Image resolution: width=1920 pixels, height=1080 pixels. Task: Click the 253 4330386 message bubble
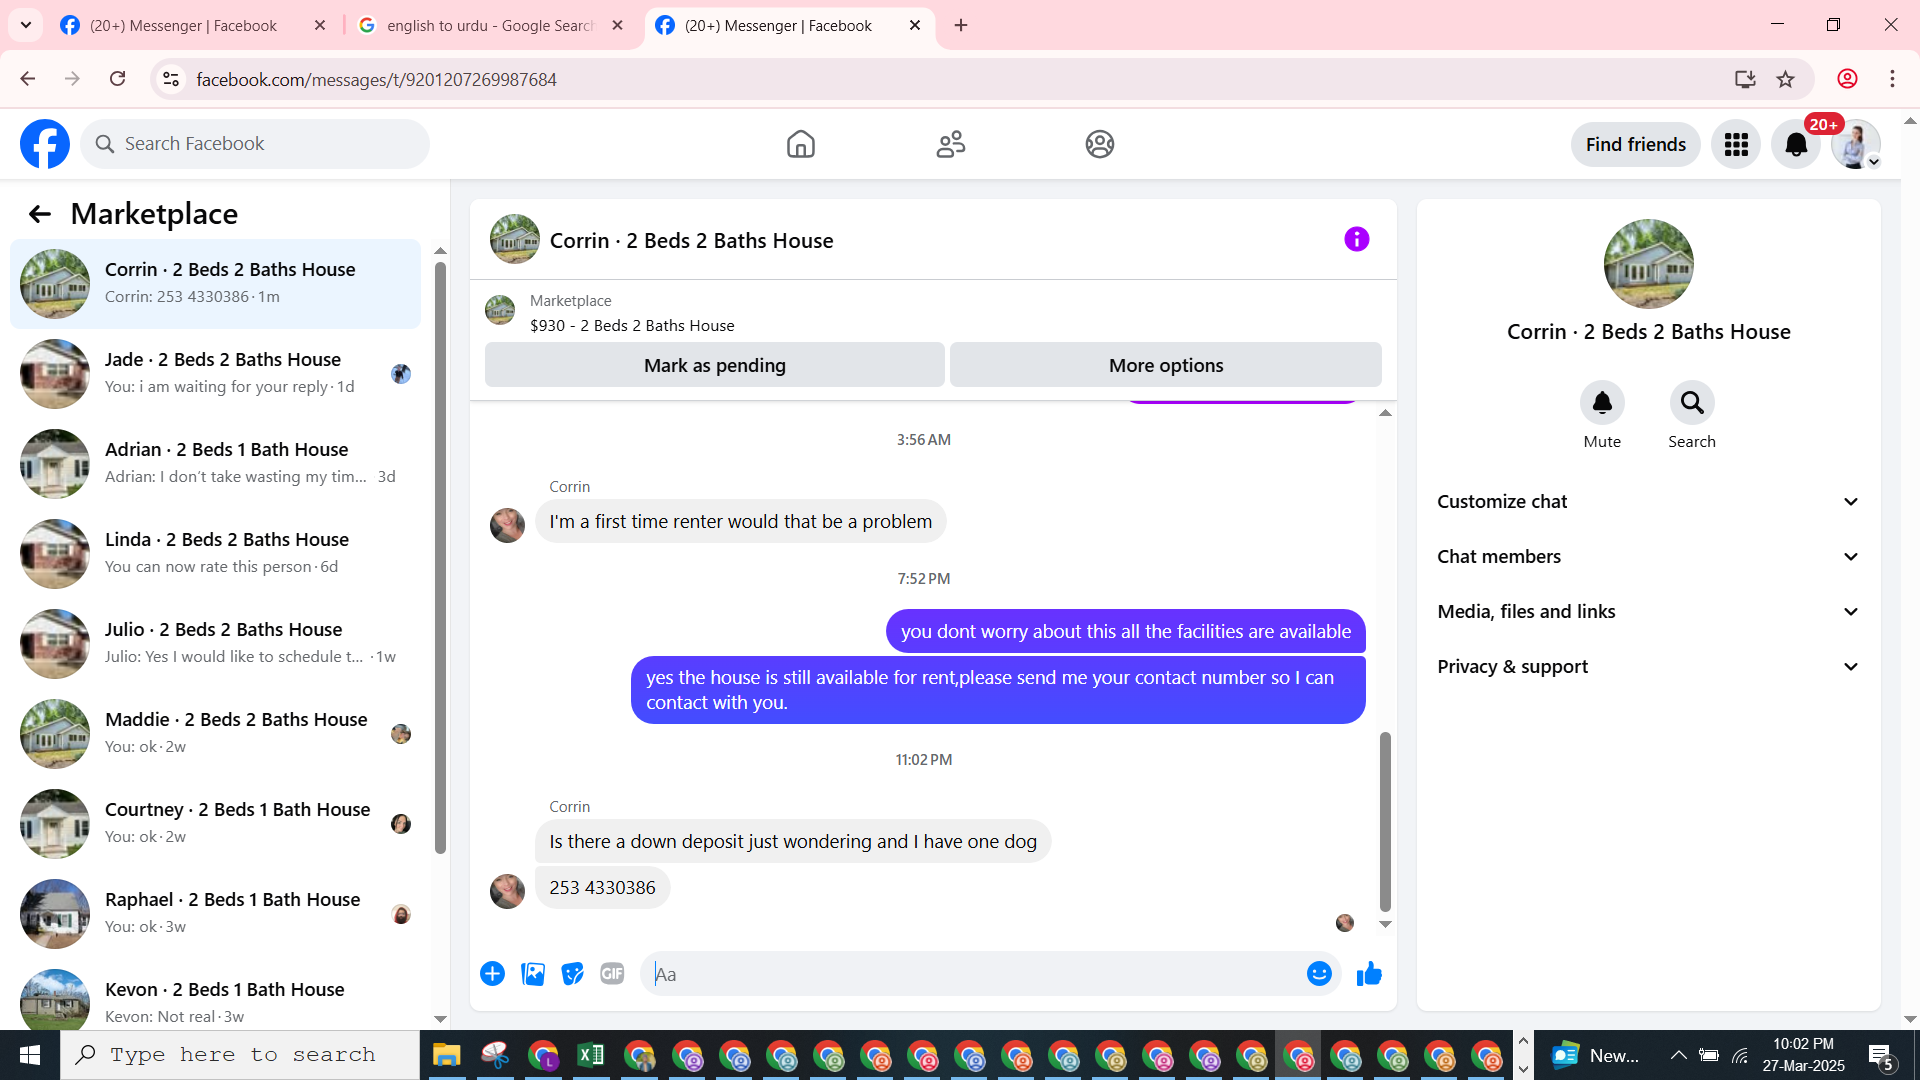pos(602,888)
